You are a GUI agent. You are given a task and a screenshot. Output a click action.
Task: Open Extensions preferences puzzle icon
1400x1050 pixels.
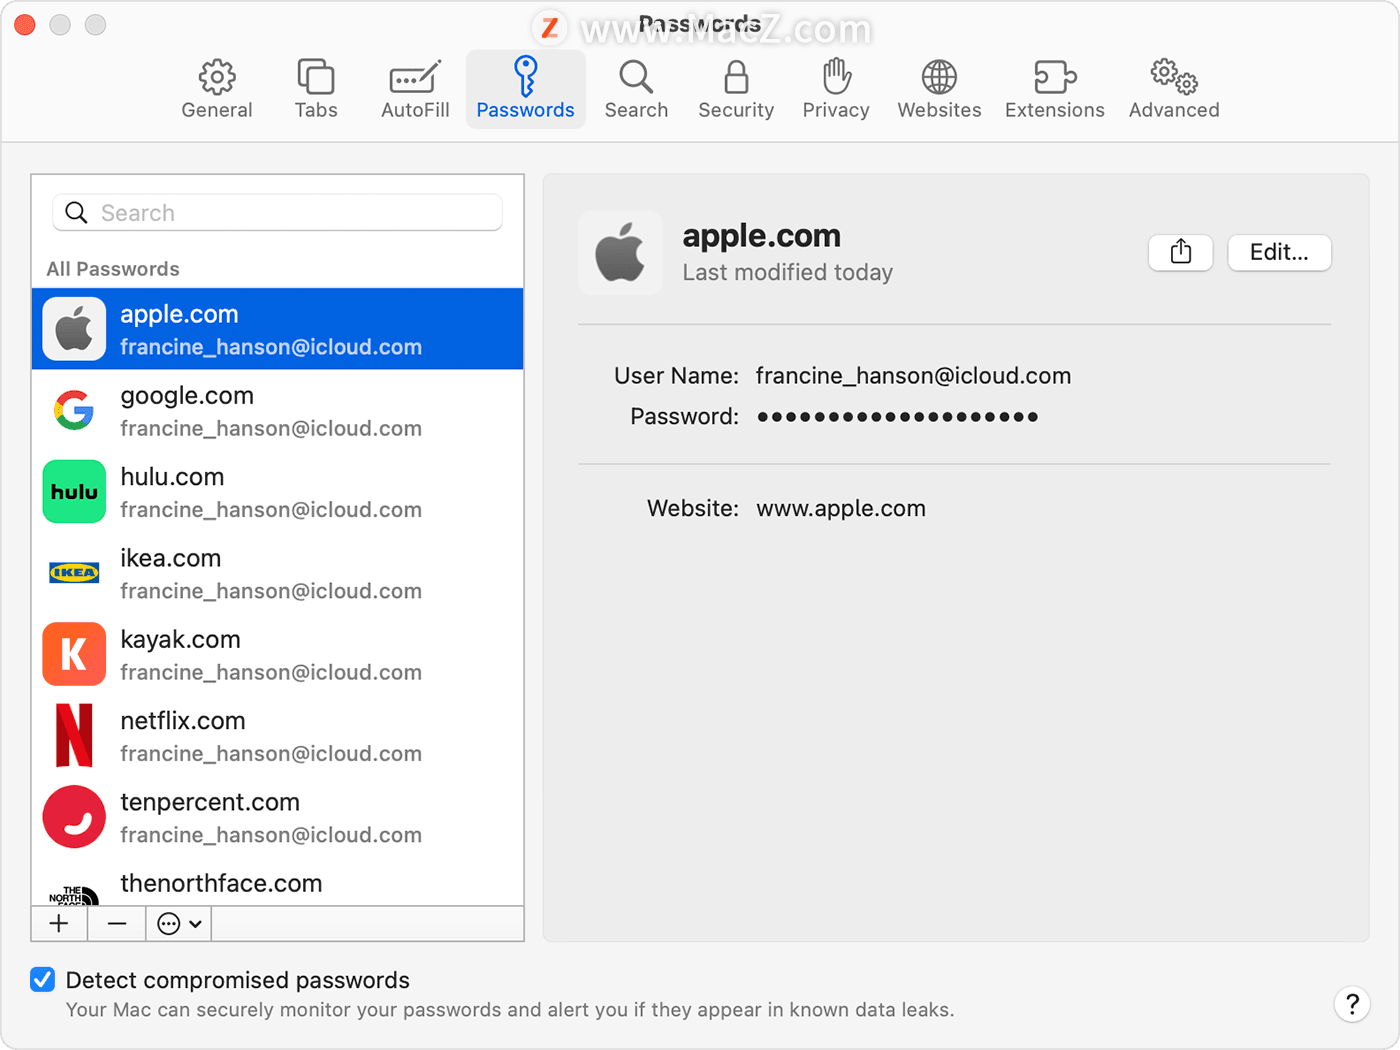coord(1055,90)
